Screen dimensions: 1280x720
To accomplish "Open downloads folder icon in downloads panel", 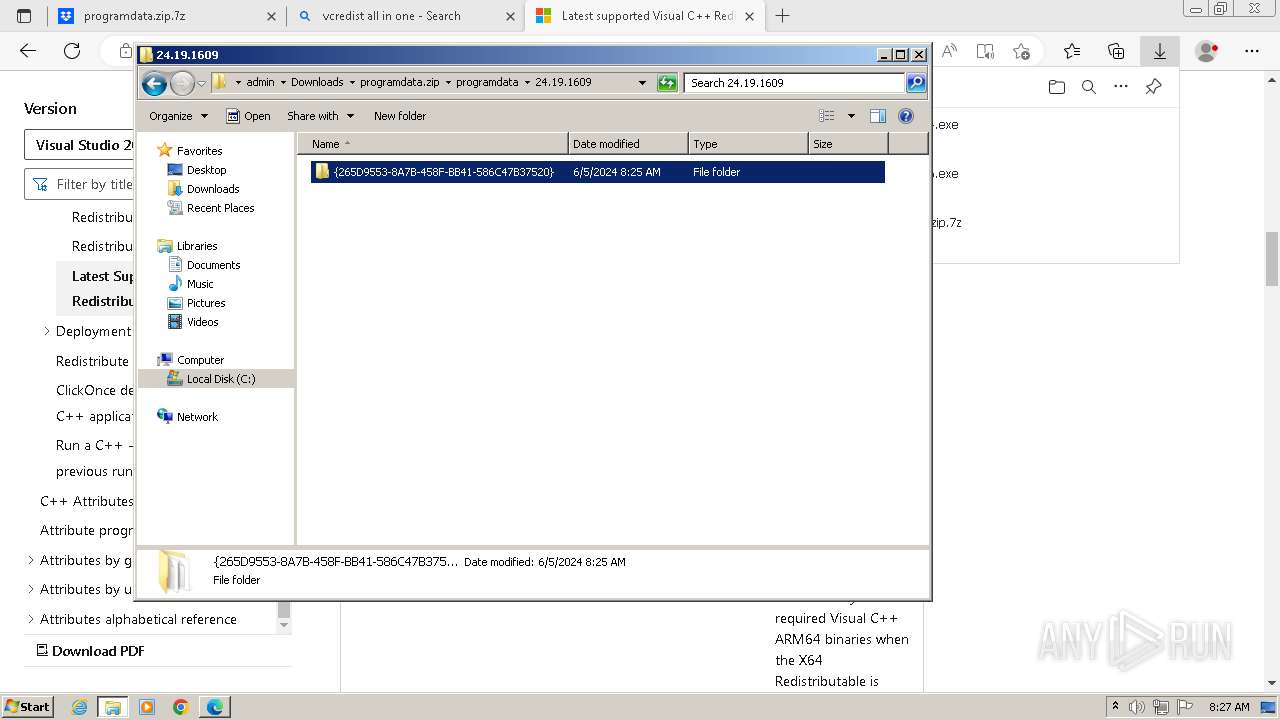I will point(1057,87).
